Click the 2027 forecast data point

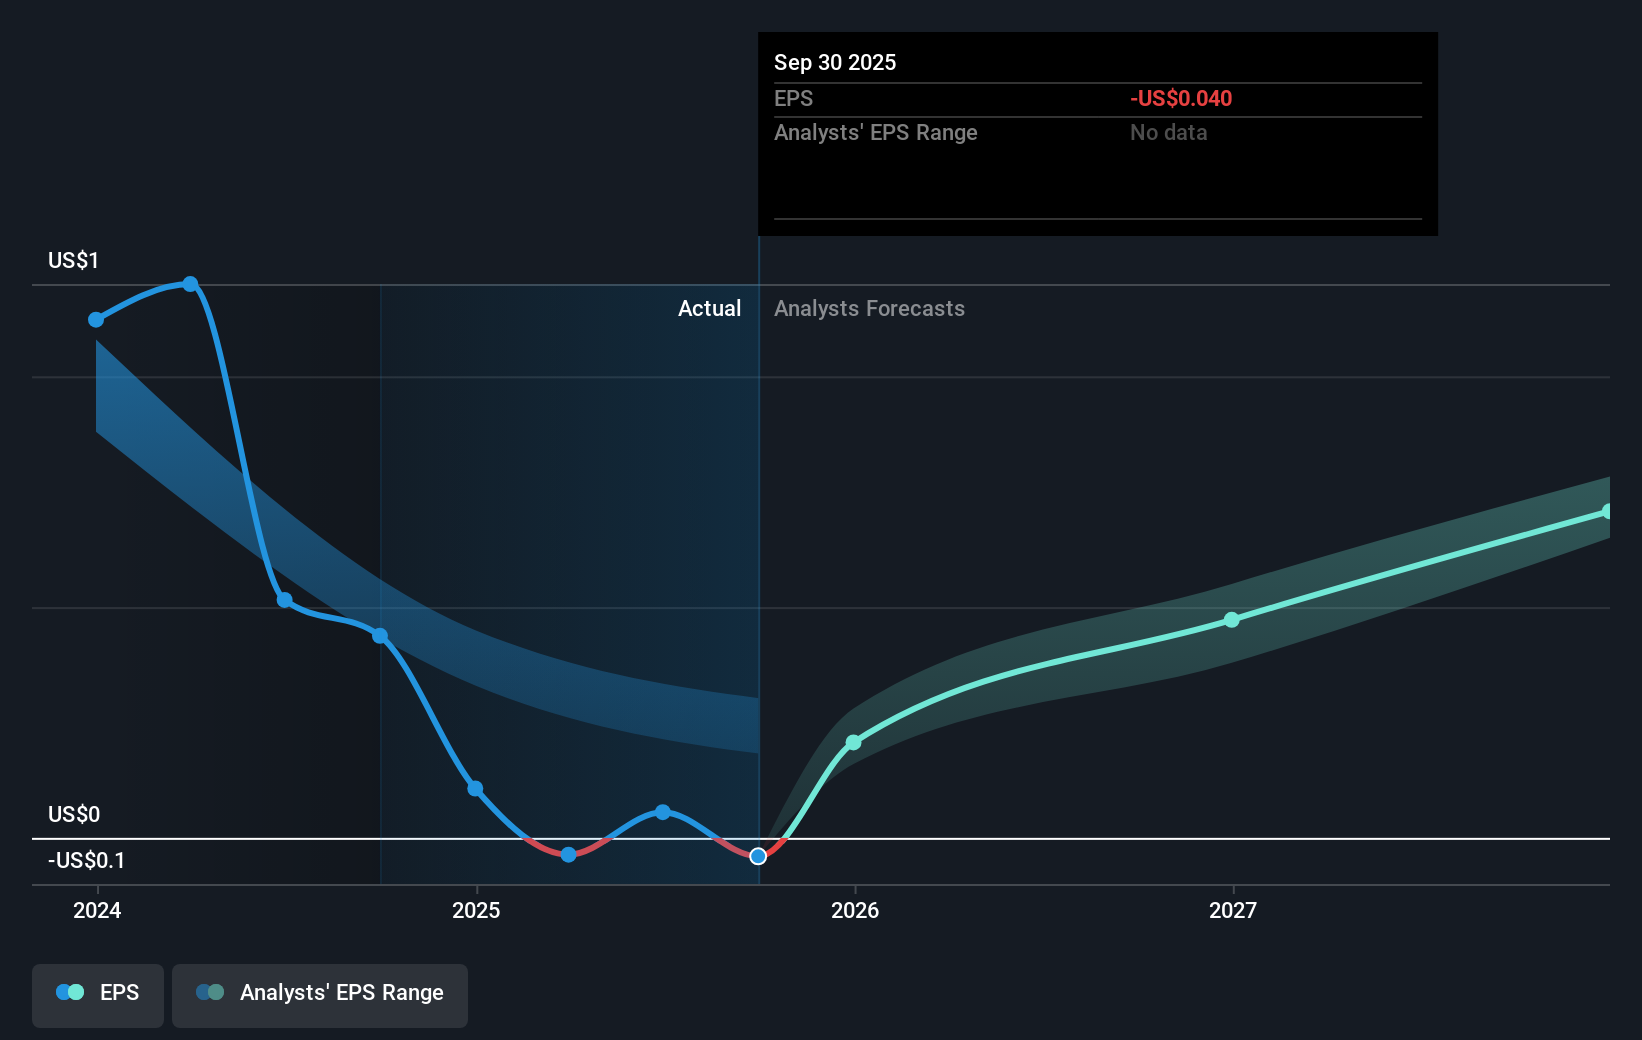(1231, 620)
